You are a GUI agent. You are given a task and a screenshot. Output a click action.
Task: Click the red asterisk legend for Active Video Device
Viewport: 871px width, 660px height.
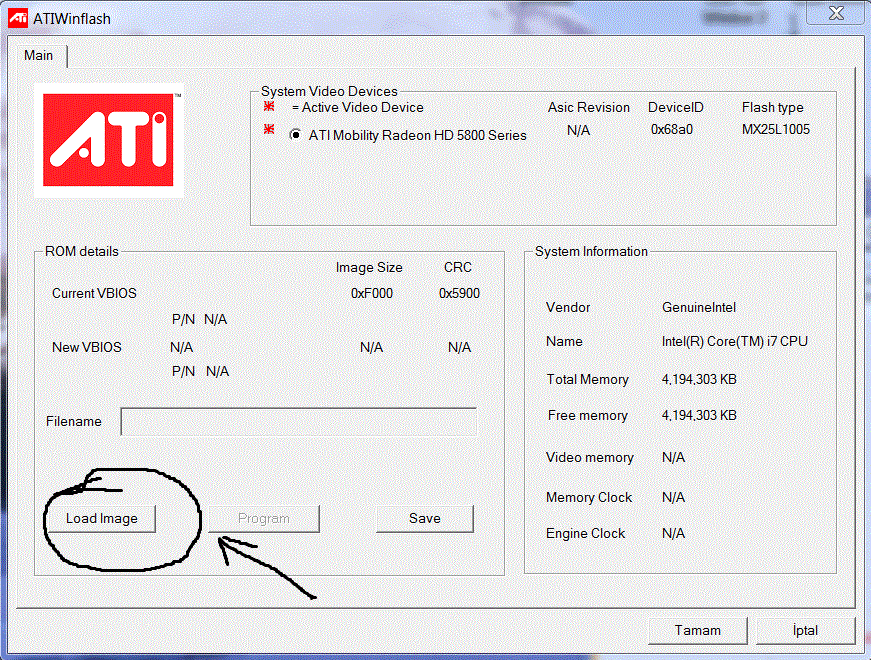coord(269,106)
